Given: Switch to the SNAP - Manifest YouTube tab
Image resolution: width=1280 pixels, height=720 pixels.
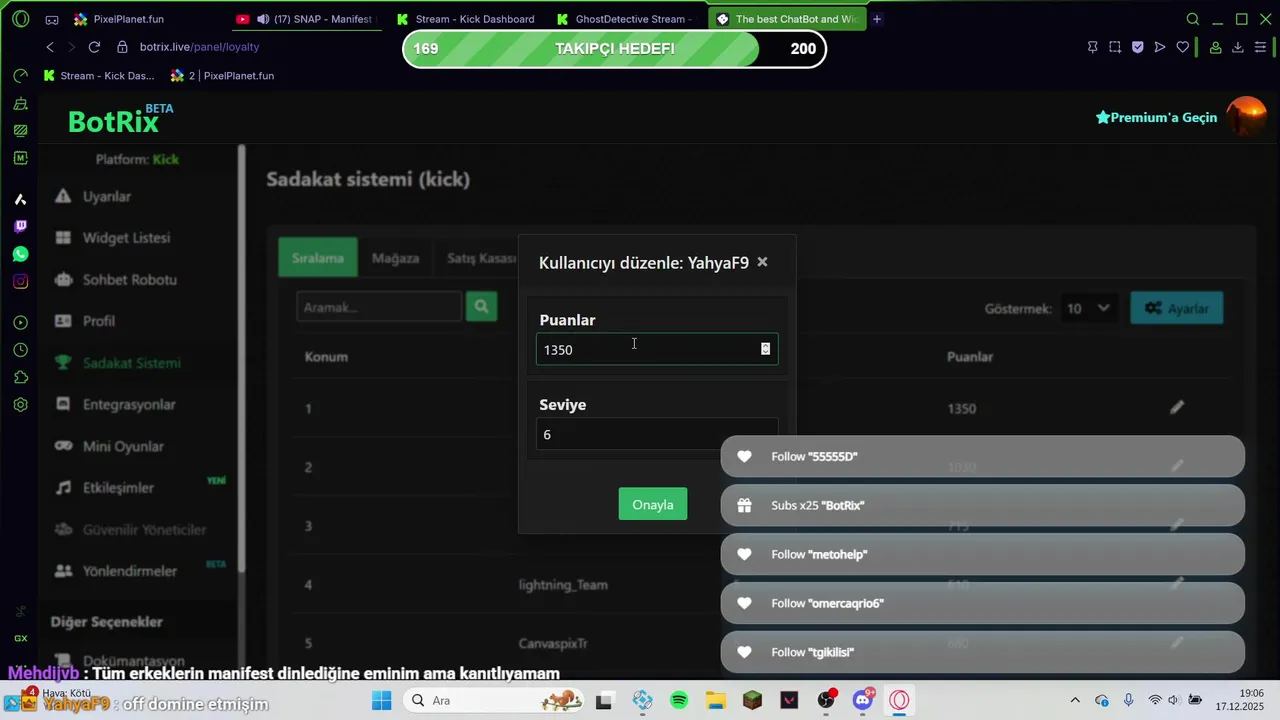Looking at the screenshot, I should click(x=305, y=19).
